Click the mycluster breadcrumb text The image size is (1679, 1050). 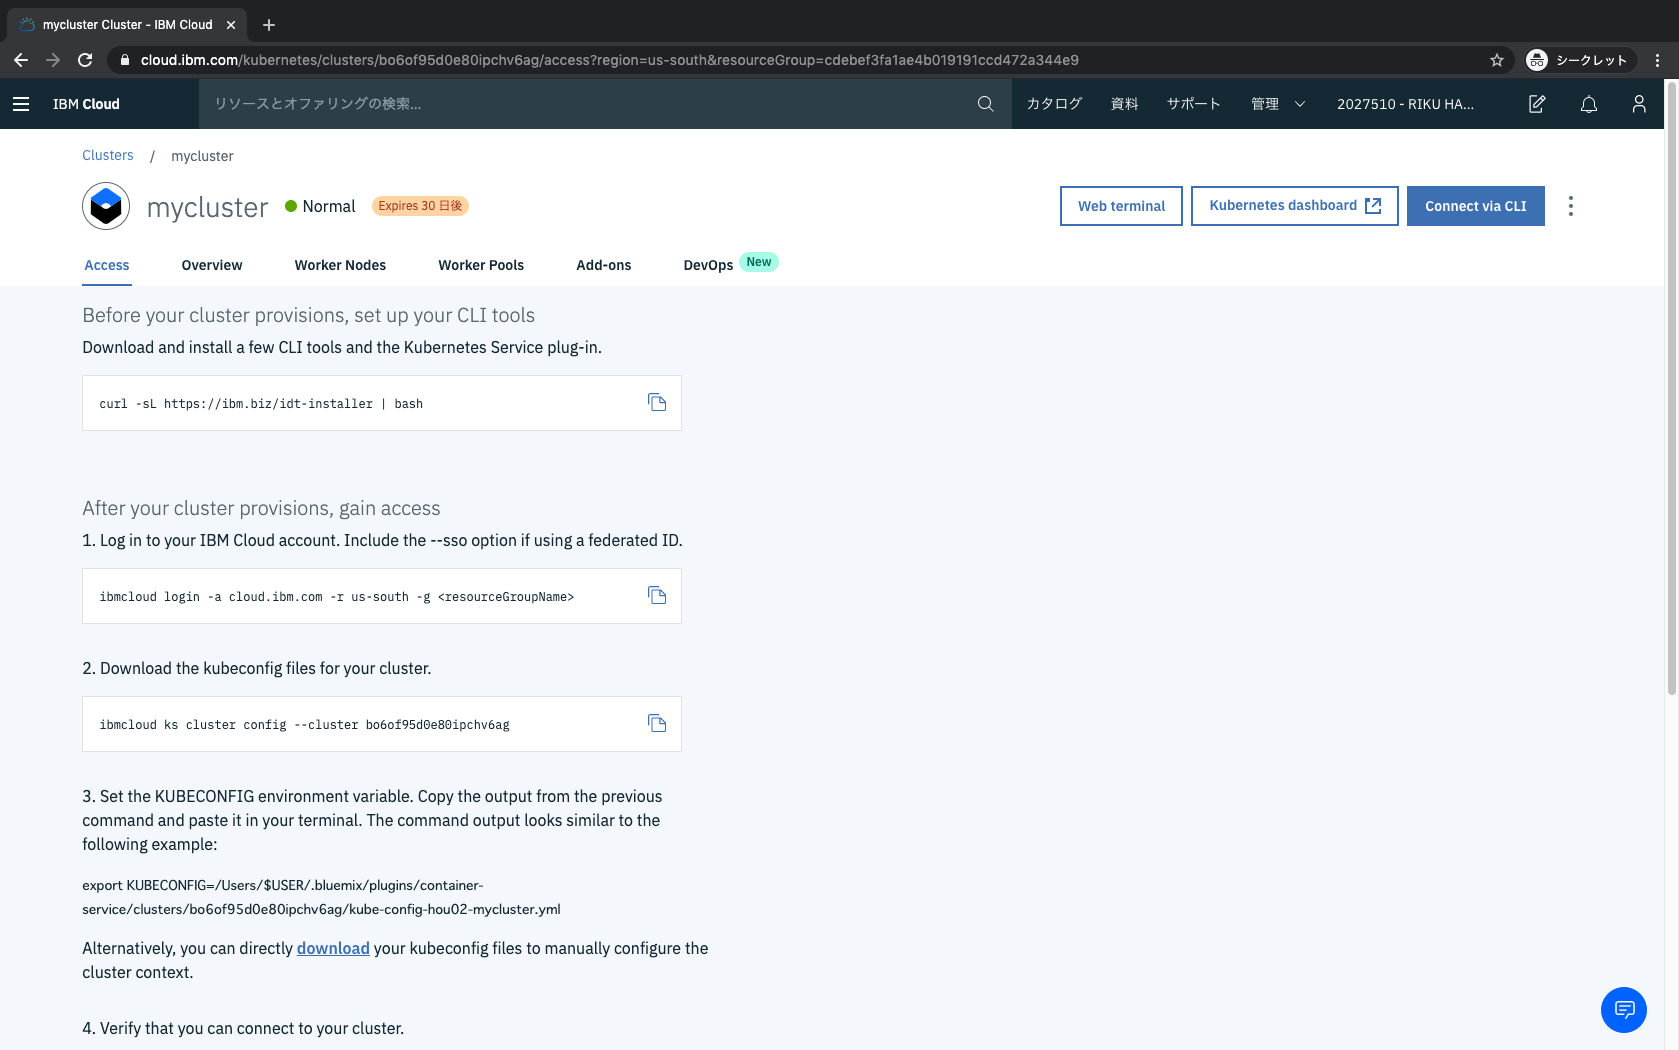click(x=202, y=156)
